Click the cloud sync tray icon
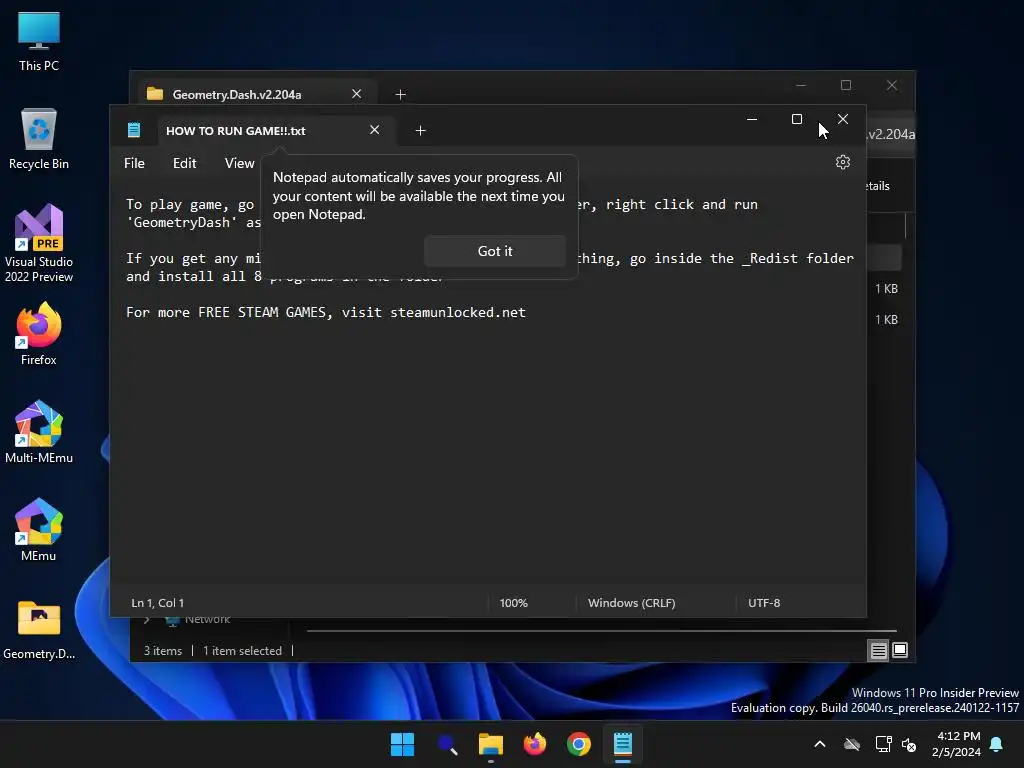Image resolution: width=1024 pixels, height=768 pixels. (852, 744)
